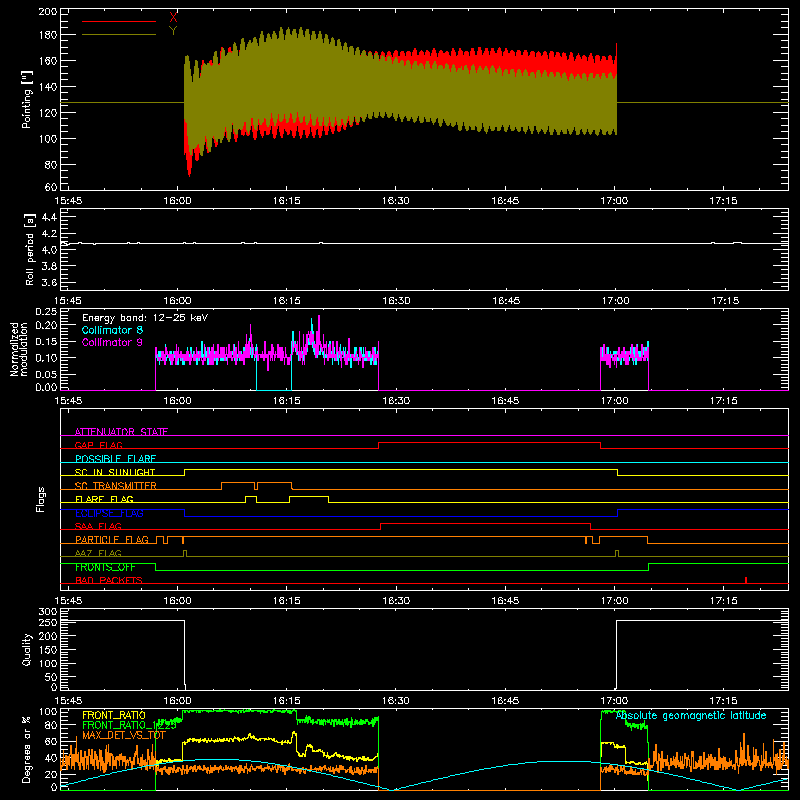
Task: Click the 180 tick value on Pointing axis
Action: click(x=48, y=35)
